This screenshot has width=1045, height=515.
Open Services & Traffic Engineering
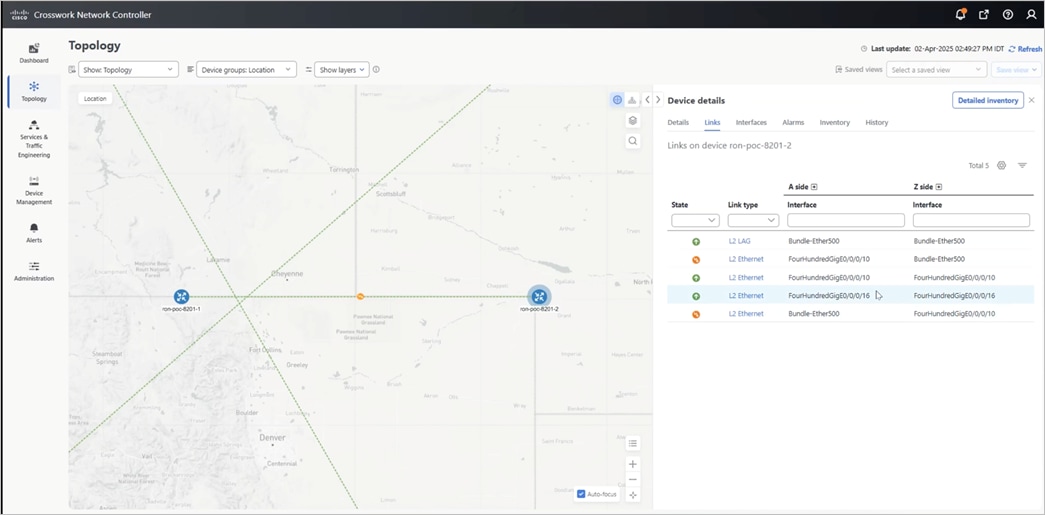pos(34,139)
